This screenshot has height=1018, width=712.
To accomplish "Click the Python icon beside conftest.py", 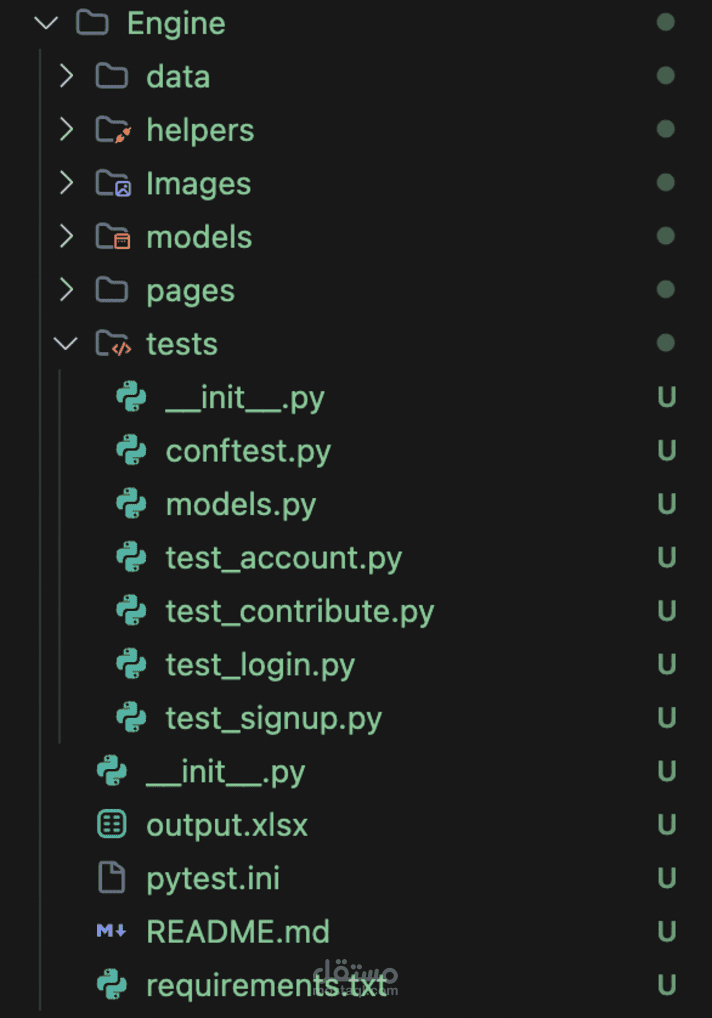I will point(131,451).
